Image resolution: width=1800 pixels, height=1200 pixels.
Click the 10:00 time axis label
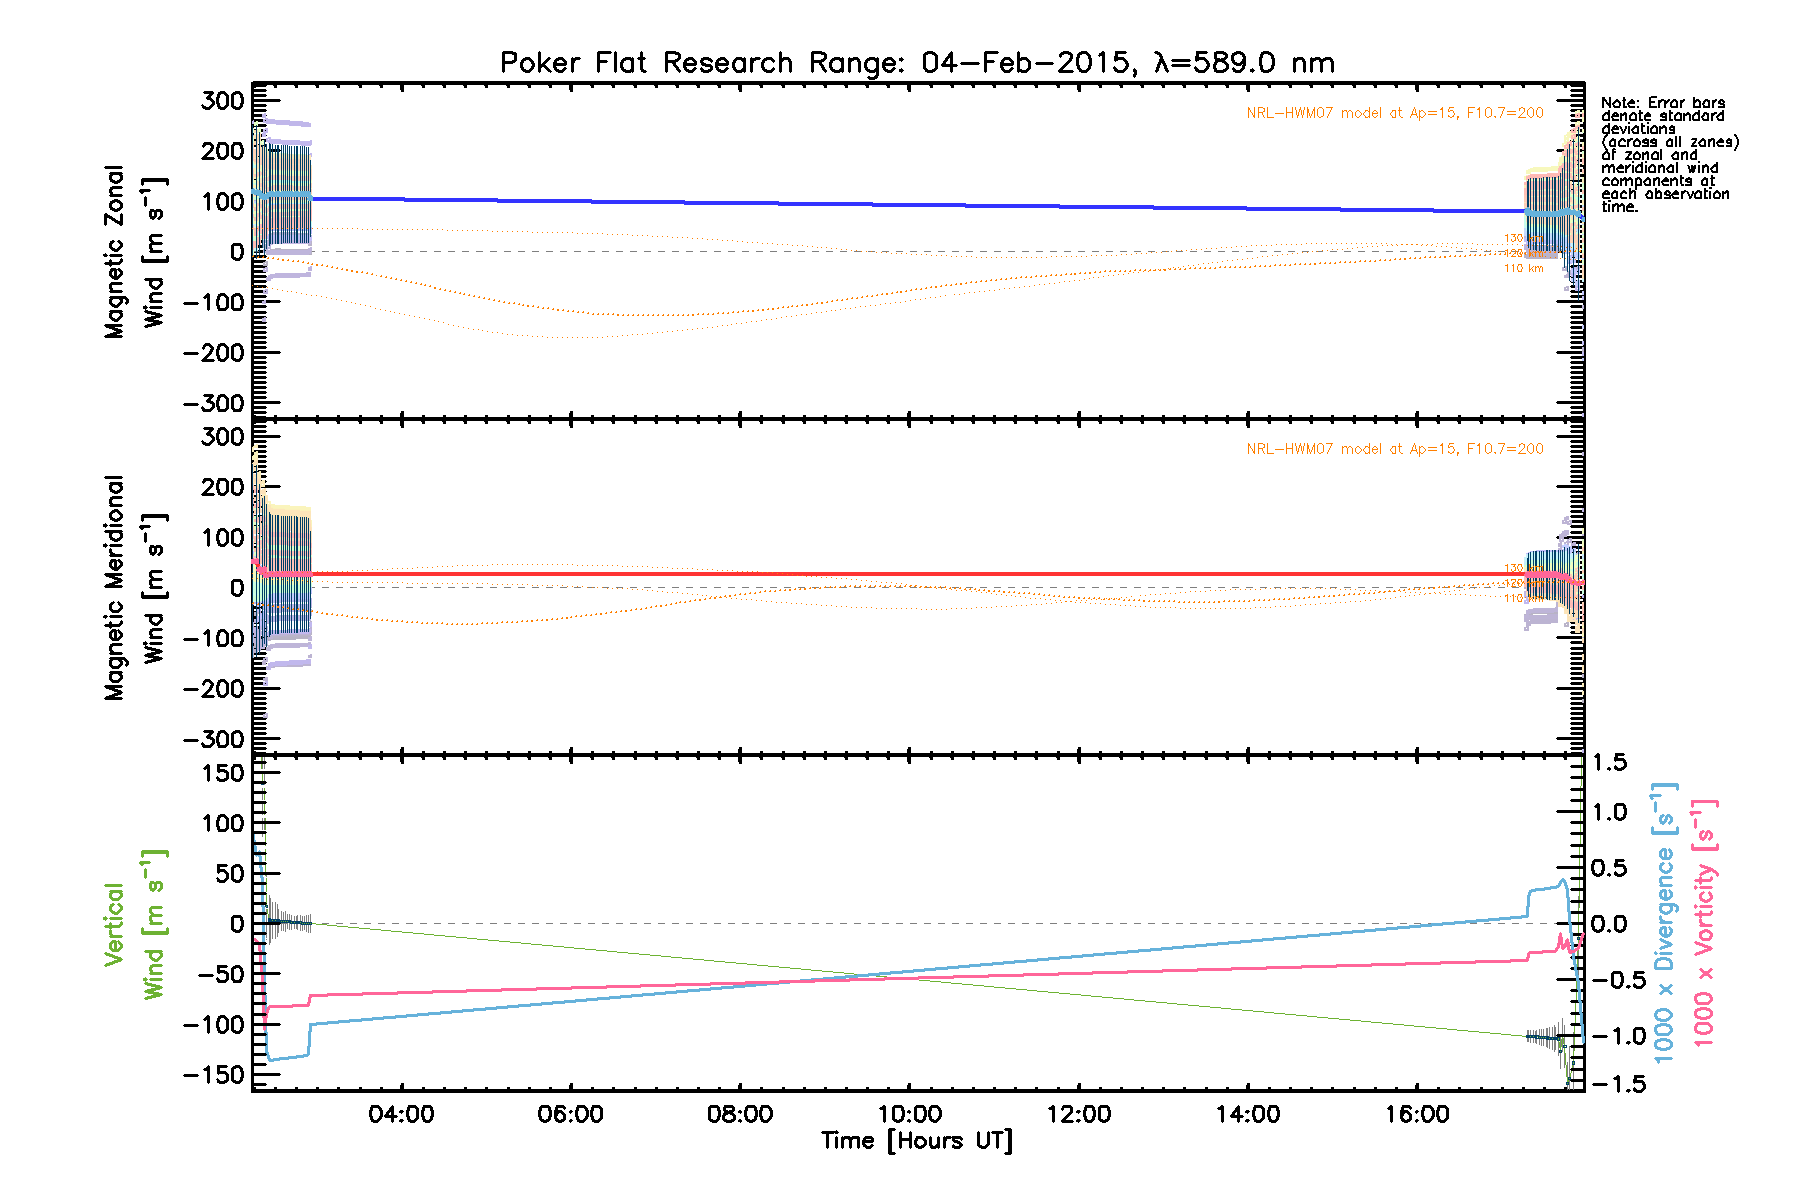pos(909,1114)
